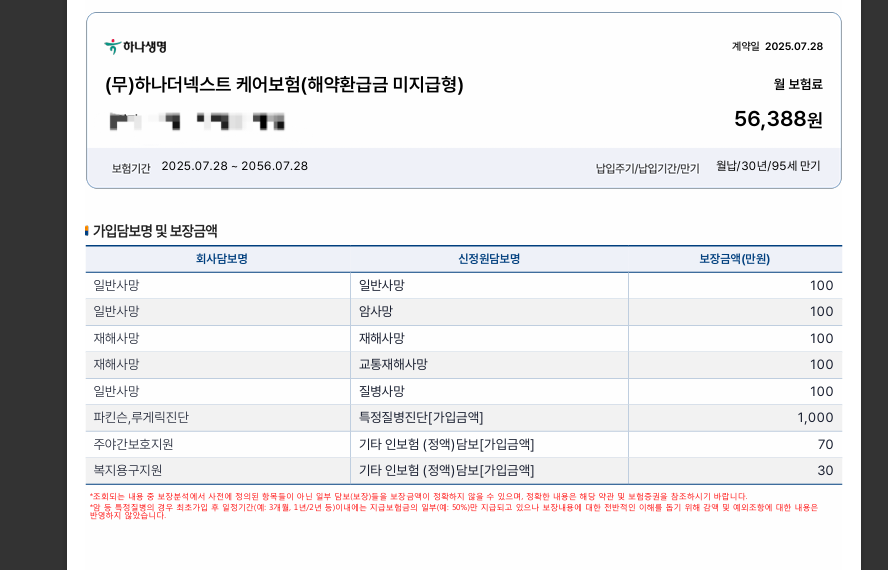This screenshot has width=888, height=570.
Task: Click the 주야간보호지원 row label
Action: (x=133, y=444)
